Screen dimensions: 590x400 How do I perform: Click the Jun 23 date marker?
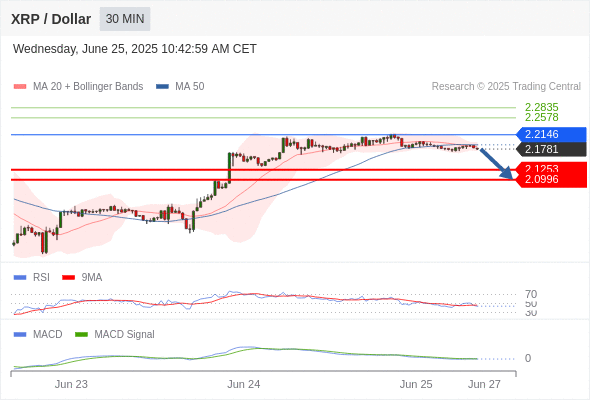[71, 384]
